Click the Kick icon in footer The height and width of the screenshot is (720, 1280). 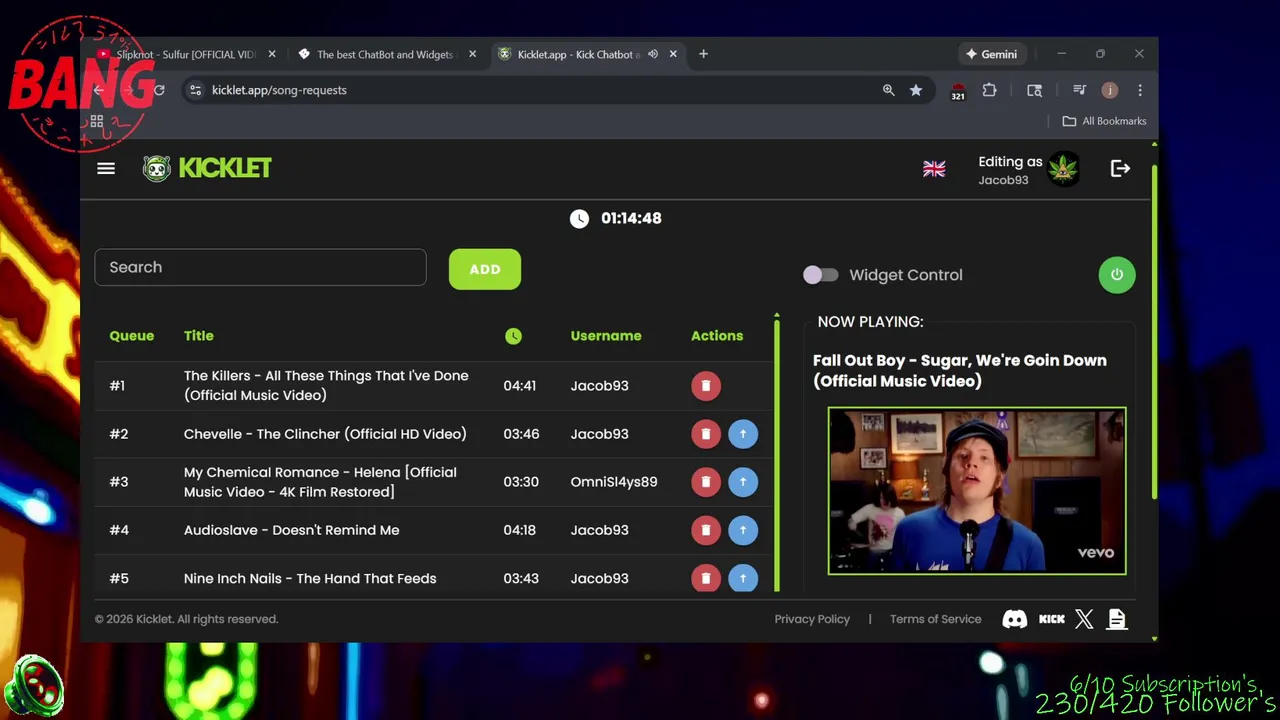pos(1052,619)
